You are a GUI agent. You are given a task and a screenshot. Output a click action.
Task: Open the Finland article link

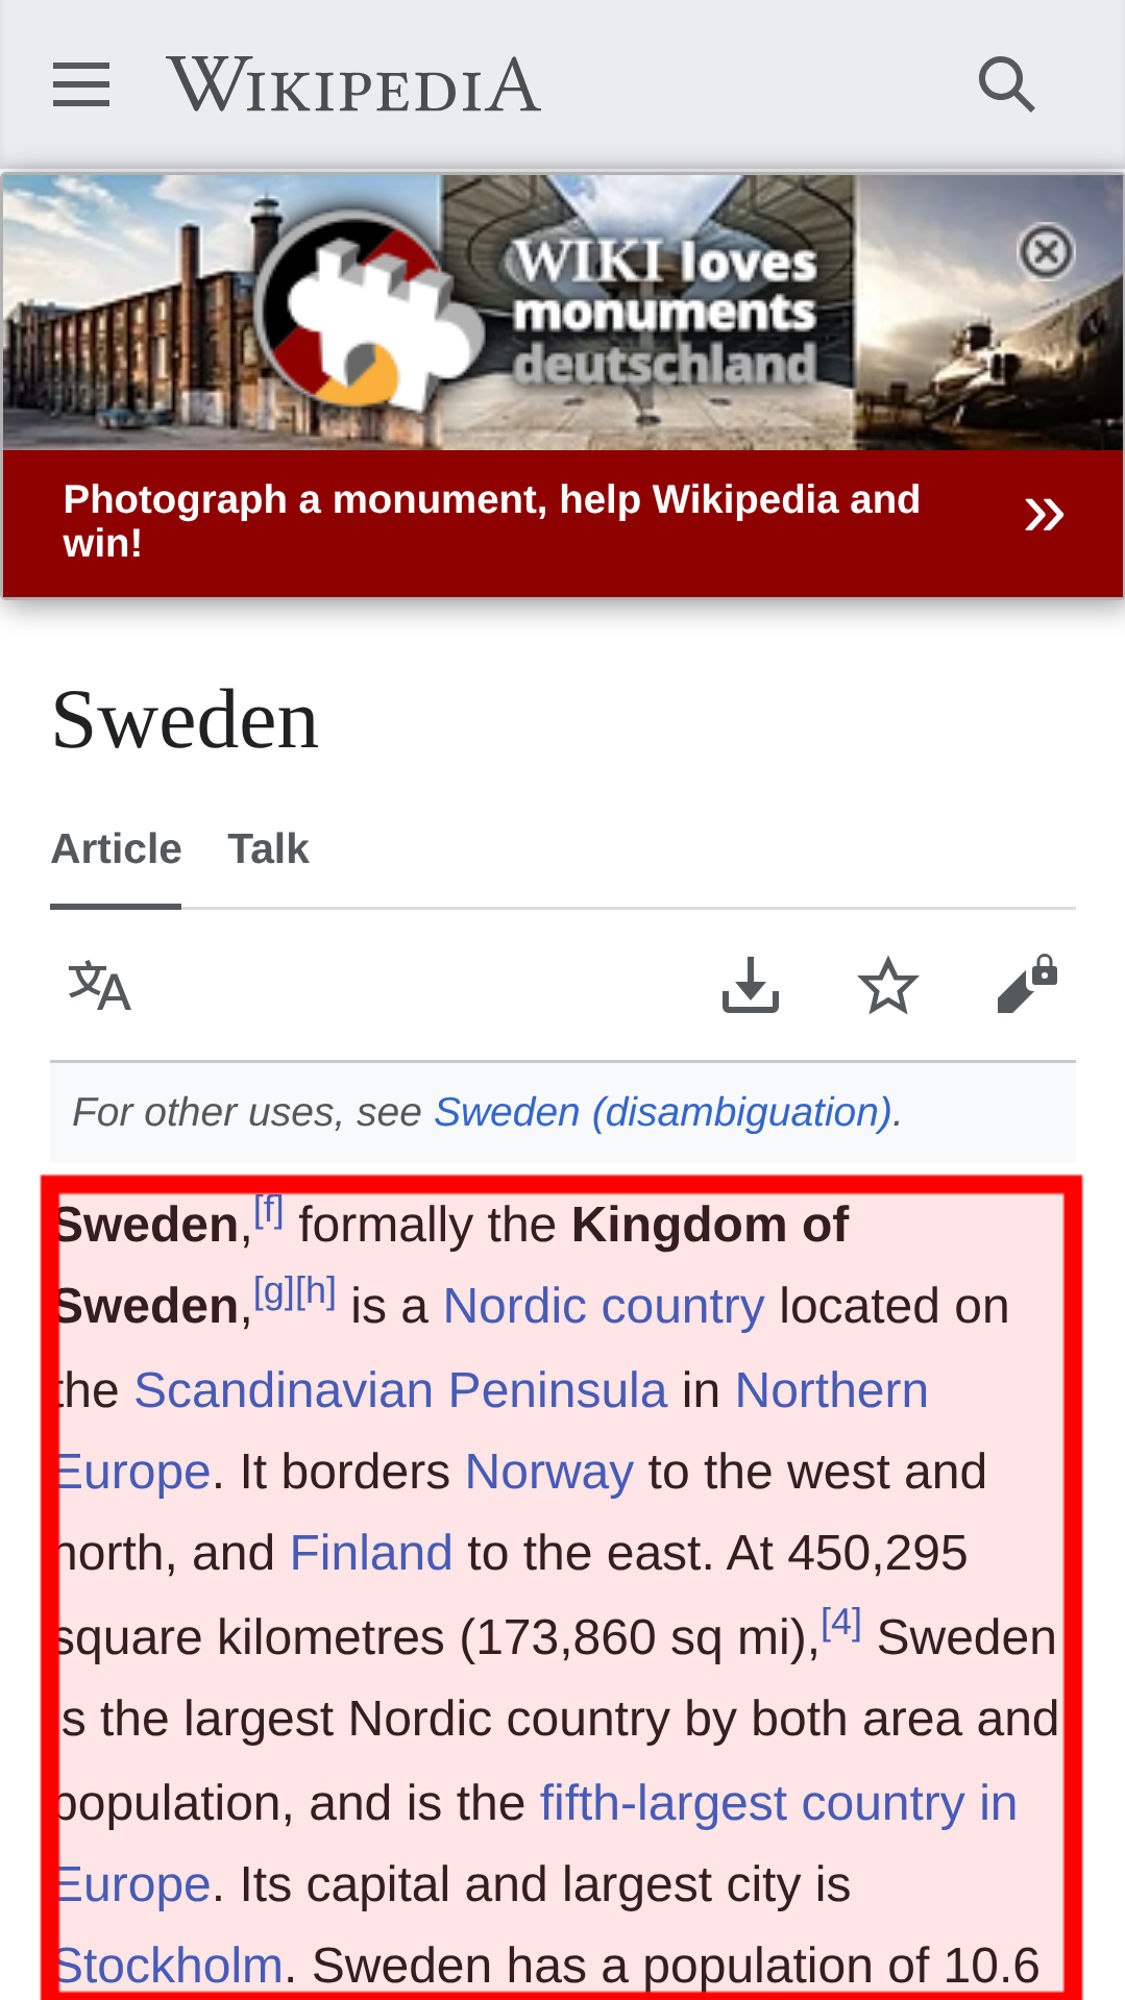(x=371, y=1553)
